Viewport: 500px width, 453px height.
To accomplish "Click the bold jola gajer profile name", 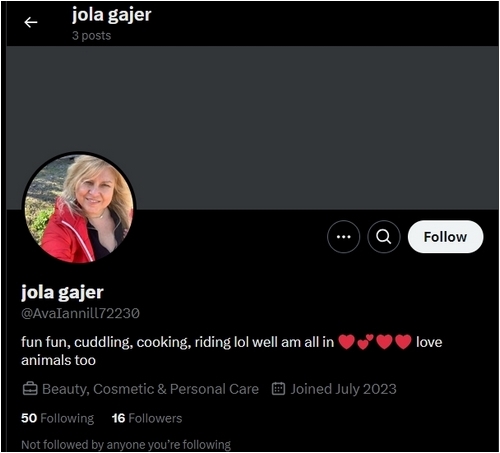I will (x=62, y=293).
